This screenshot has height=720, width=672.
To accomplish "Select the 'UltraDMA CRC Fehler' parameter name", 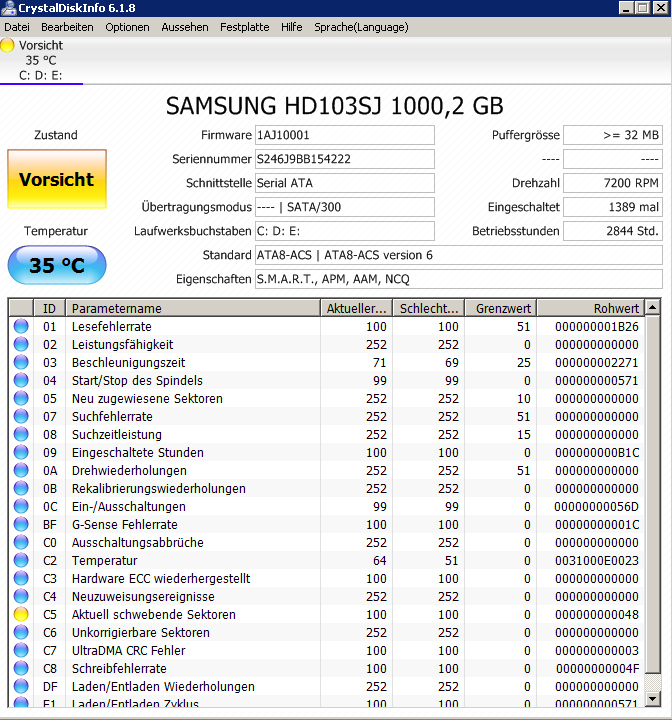I will tap(129, 651).
